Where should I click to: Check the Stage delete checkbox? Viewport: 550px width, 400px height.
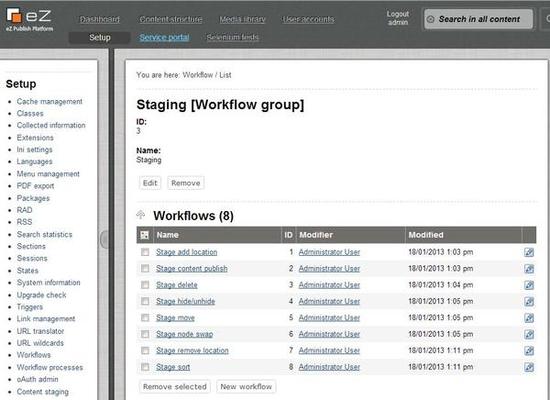(x=145, y=285)
